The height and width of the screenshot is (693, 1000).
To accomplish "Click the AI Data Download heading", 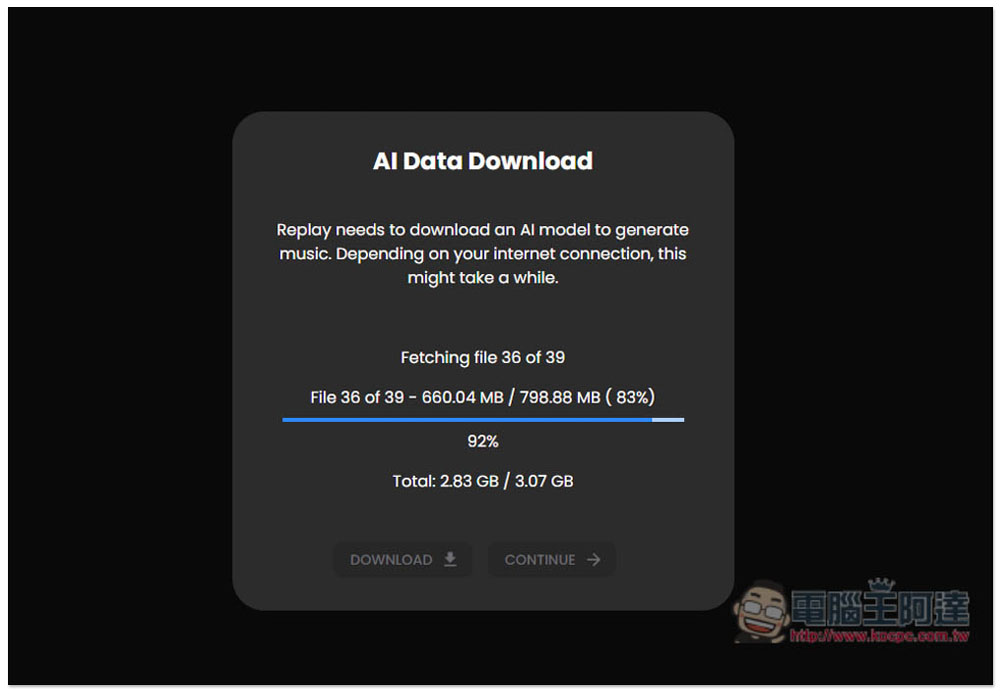I will point(483,161).
